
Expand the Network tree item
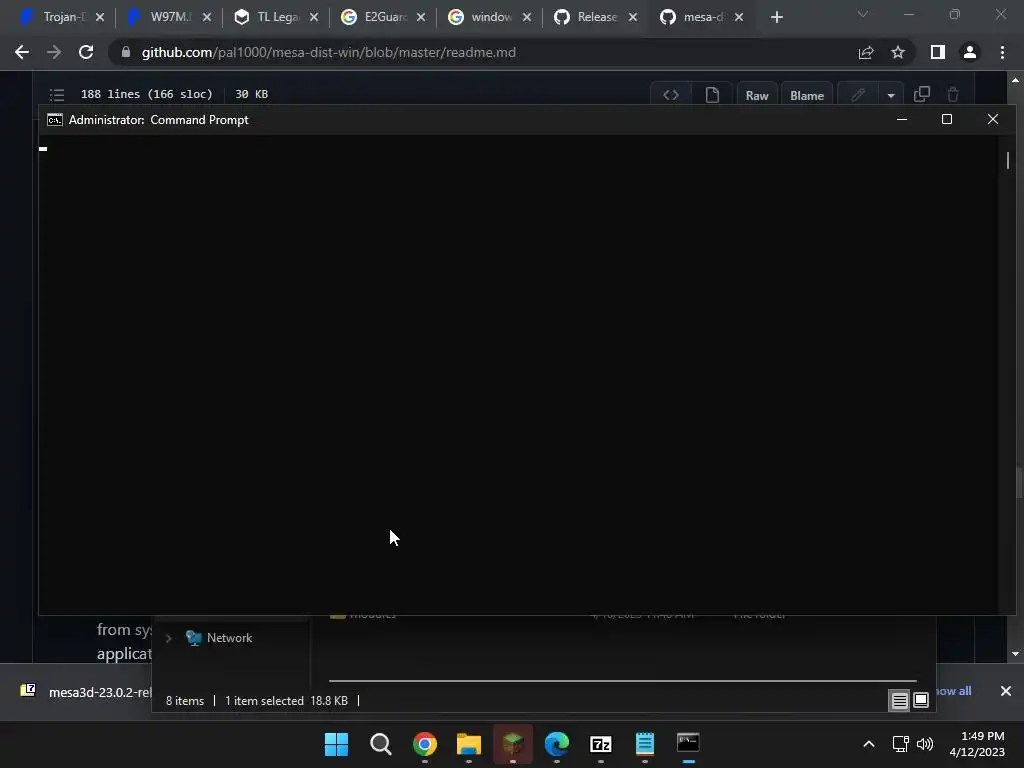click(168, 638)
